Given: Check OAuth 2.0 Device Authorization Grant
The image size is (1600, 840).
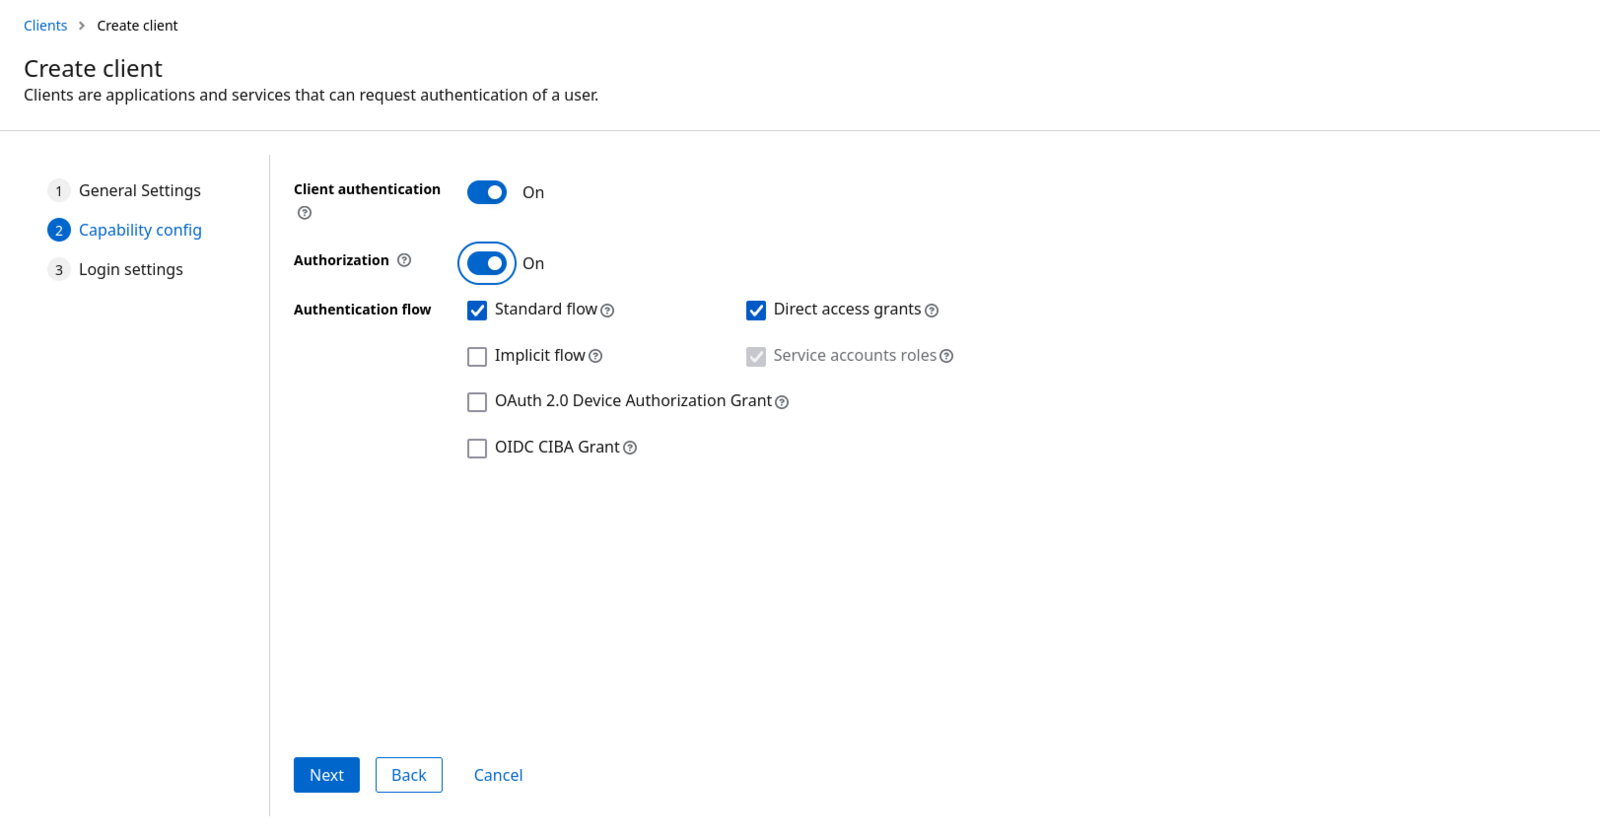Looking at the screenshot, I should click(477, 402).
